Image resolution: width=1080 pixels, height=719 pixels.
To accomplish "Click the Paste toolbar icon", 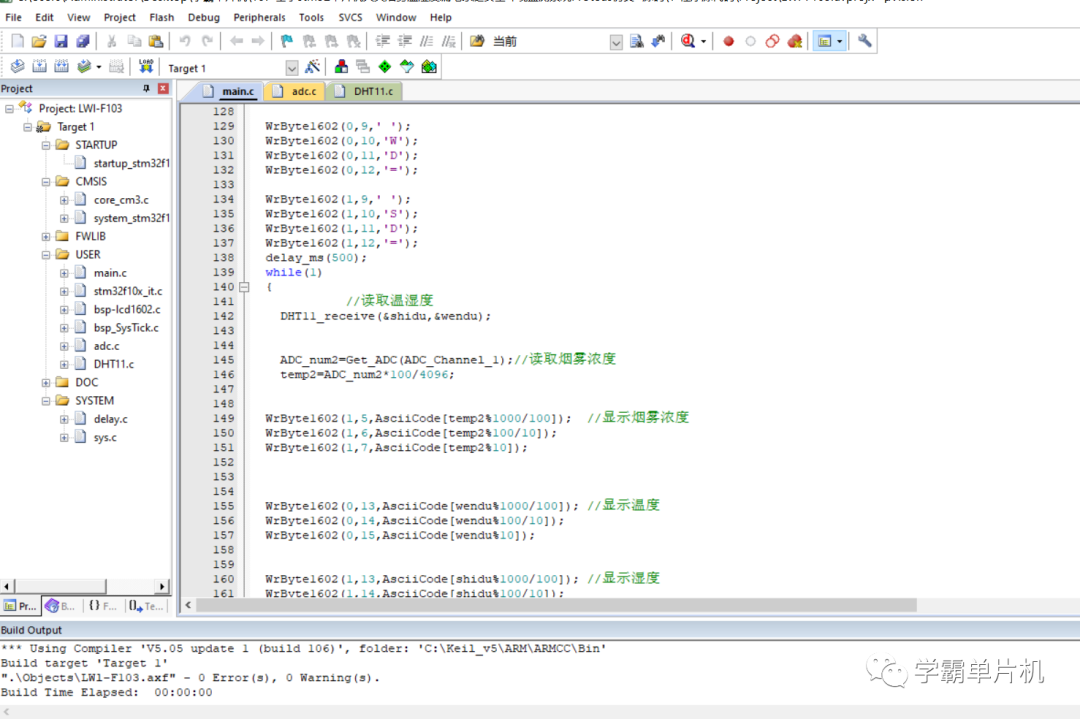I will click(x=156, y=41).
